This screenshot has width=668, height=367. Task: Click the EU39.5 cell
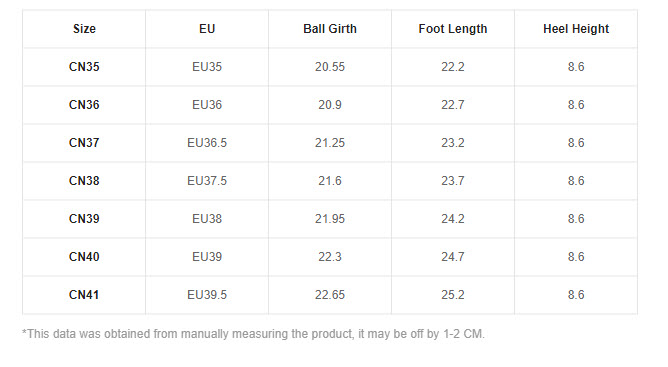coord(207,295)
